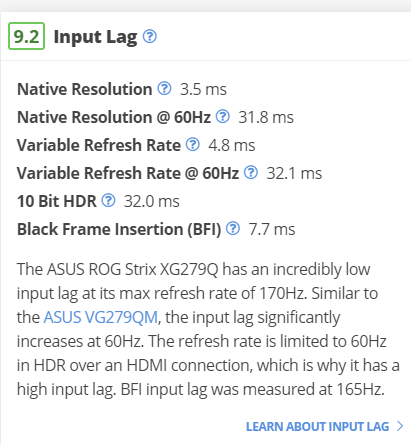This screenshot has height=445, width=411.
Task: Click the Black Frame Insertion (BFI) label
Action: tap(119, 229)
